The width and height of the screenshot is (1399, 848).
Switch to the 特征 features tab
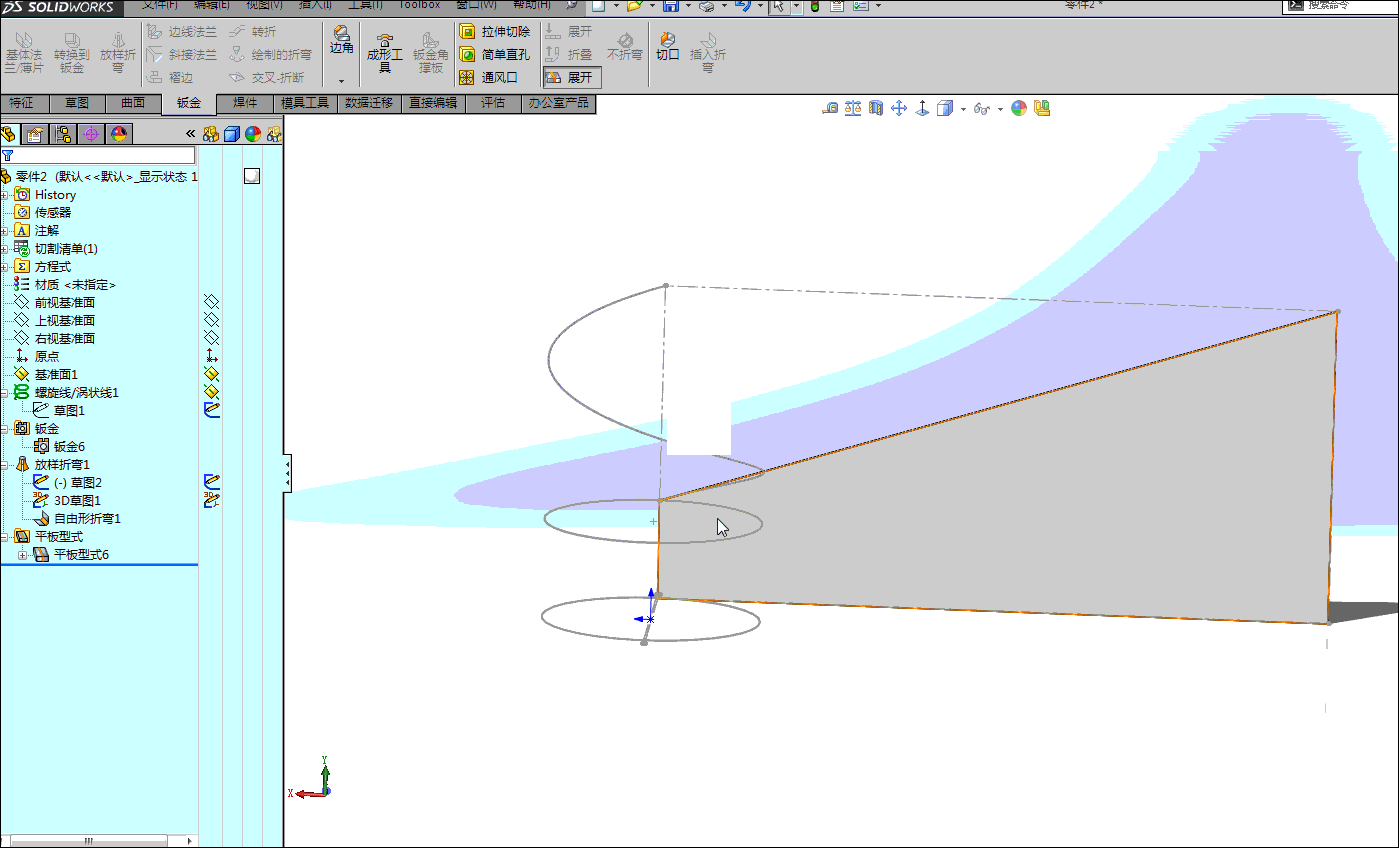coord(21,103)
